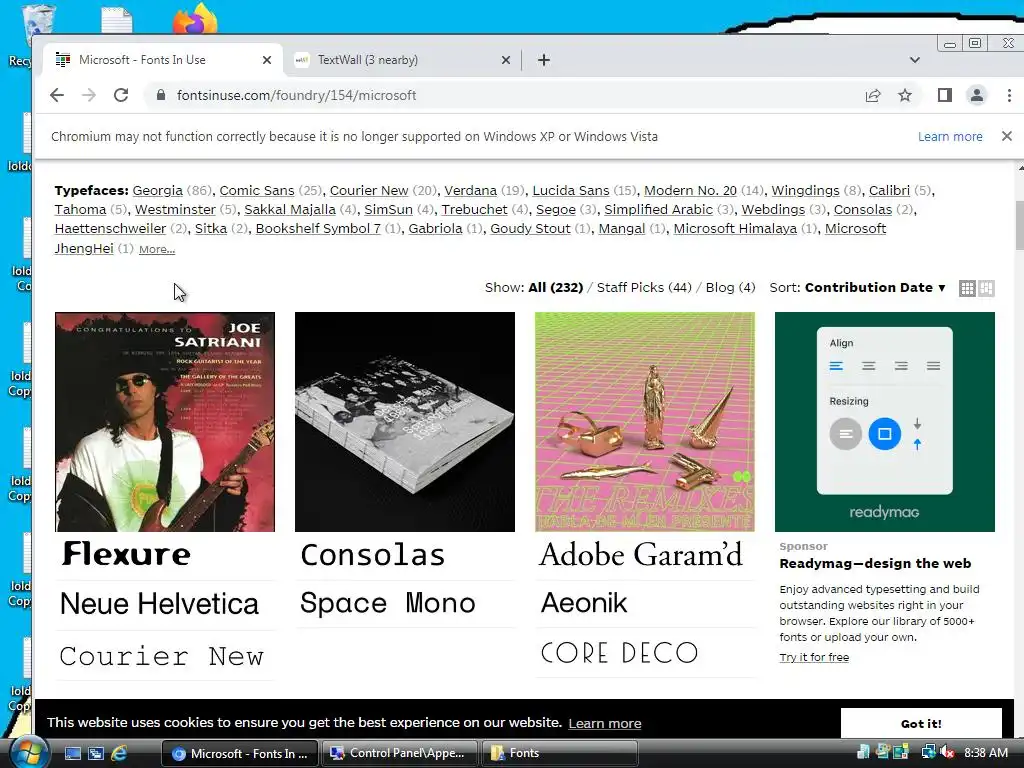Click the share page icon in address bar
Viewport: 1024px width, 768px height.
pos(872,95)
